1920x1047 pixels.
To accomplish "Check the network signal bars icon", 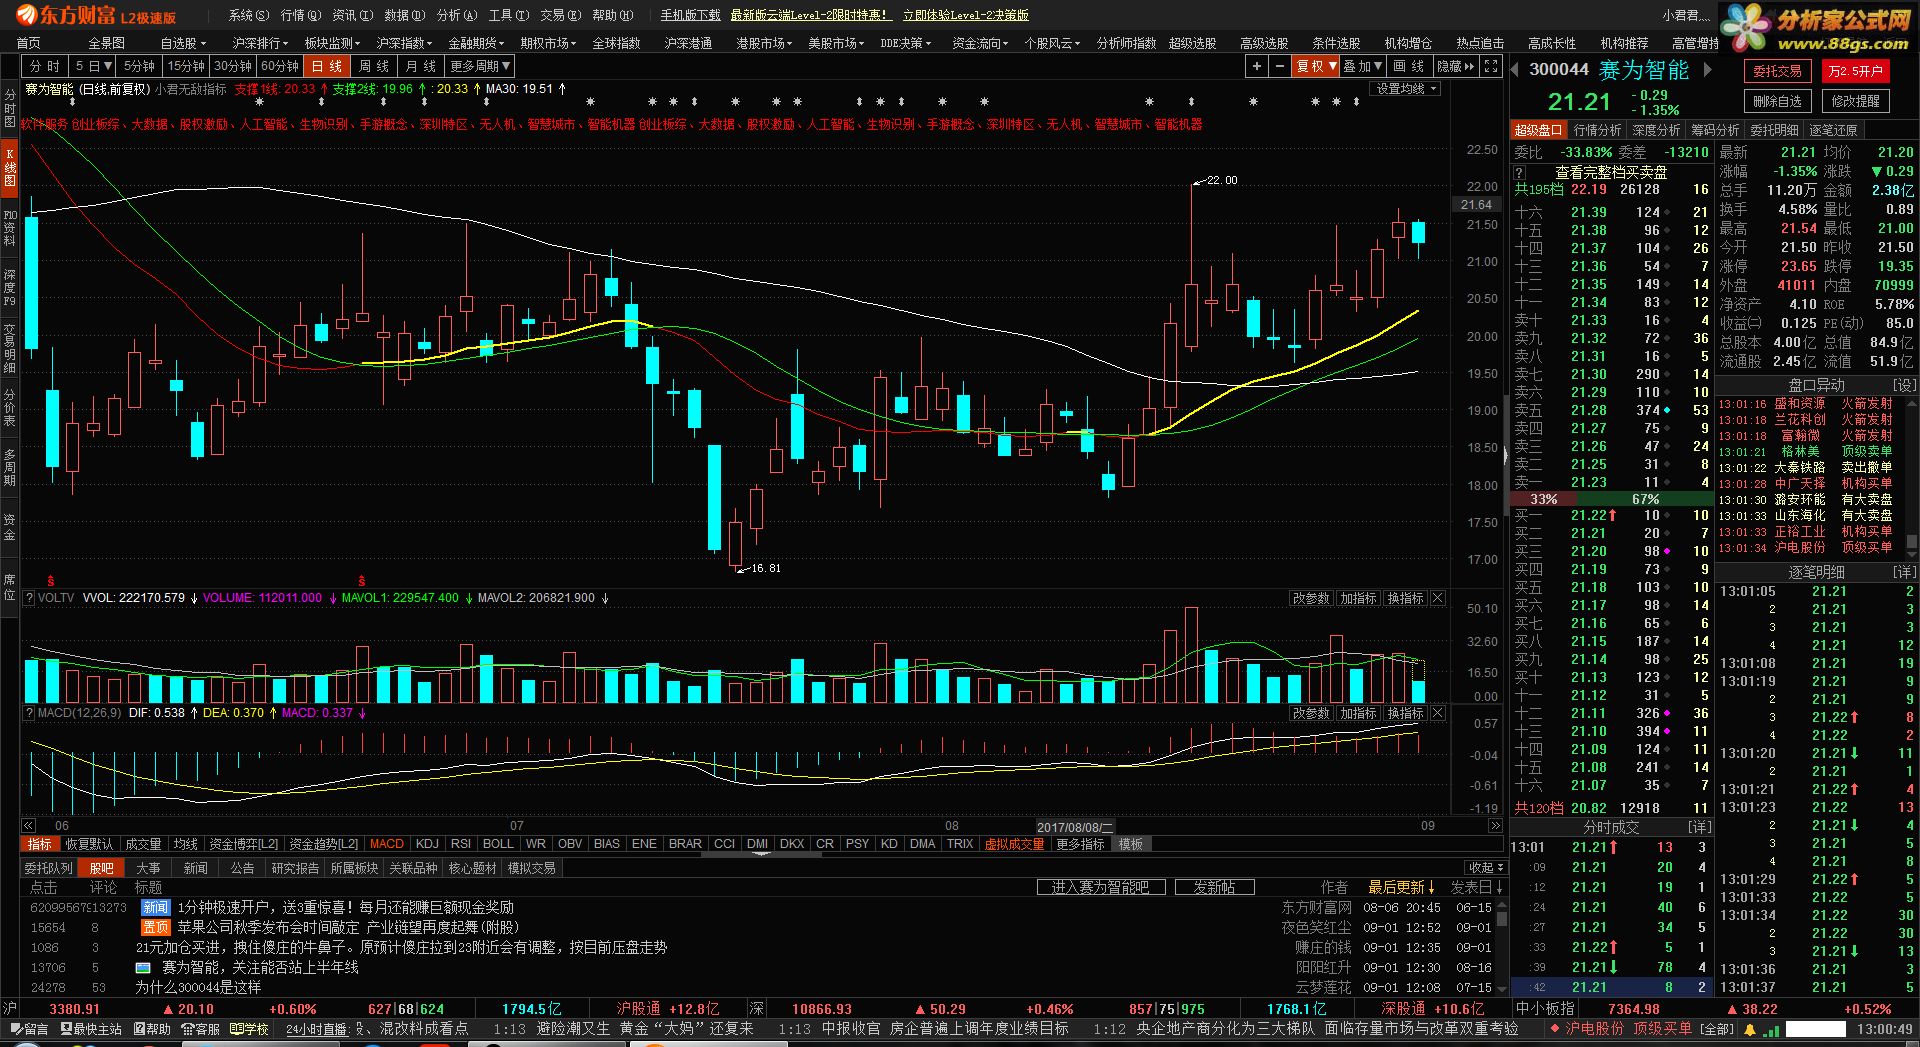I will [x=1771, y=1029].
